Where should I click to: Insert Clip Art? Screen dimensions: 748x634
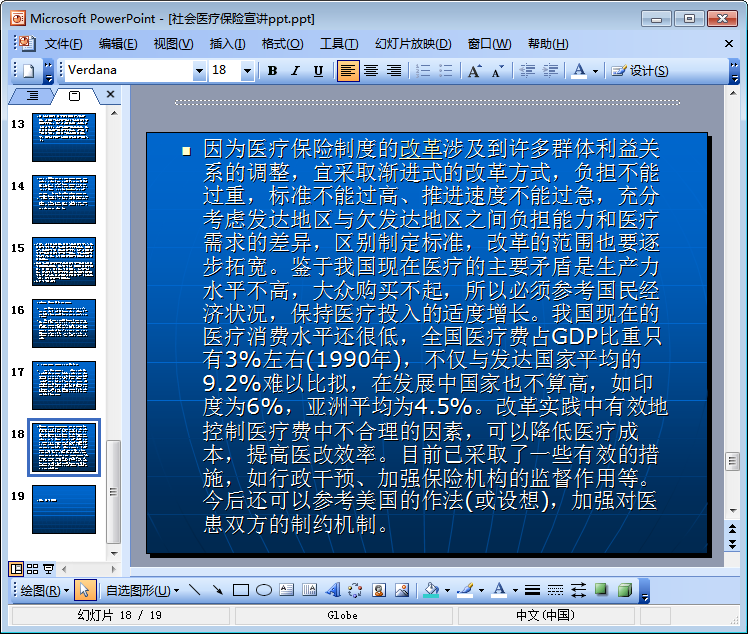tap(379, 591)
